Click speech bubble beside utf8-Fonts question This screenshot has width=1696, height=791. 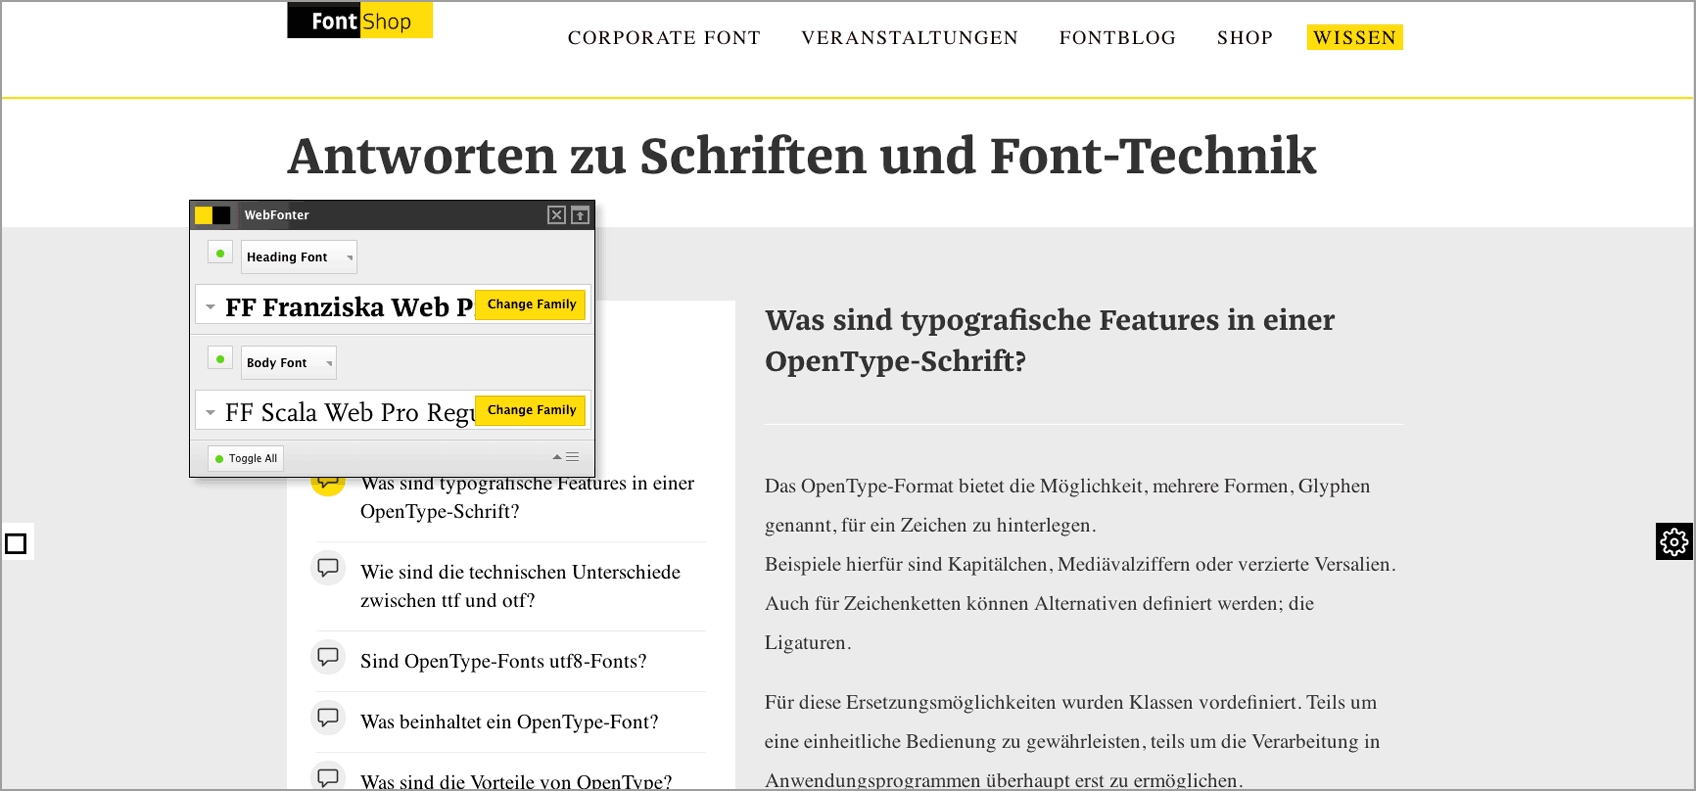(x=328, y=657)
